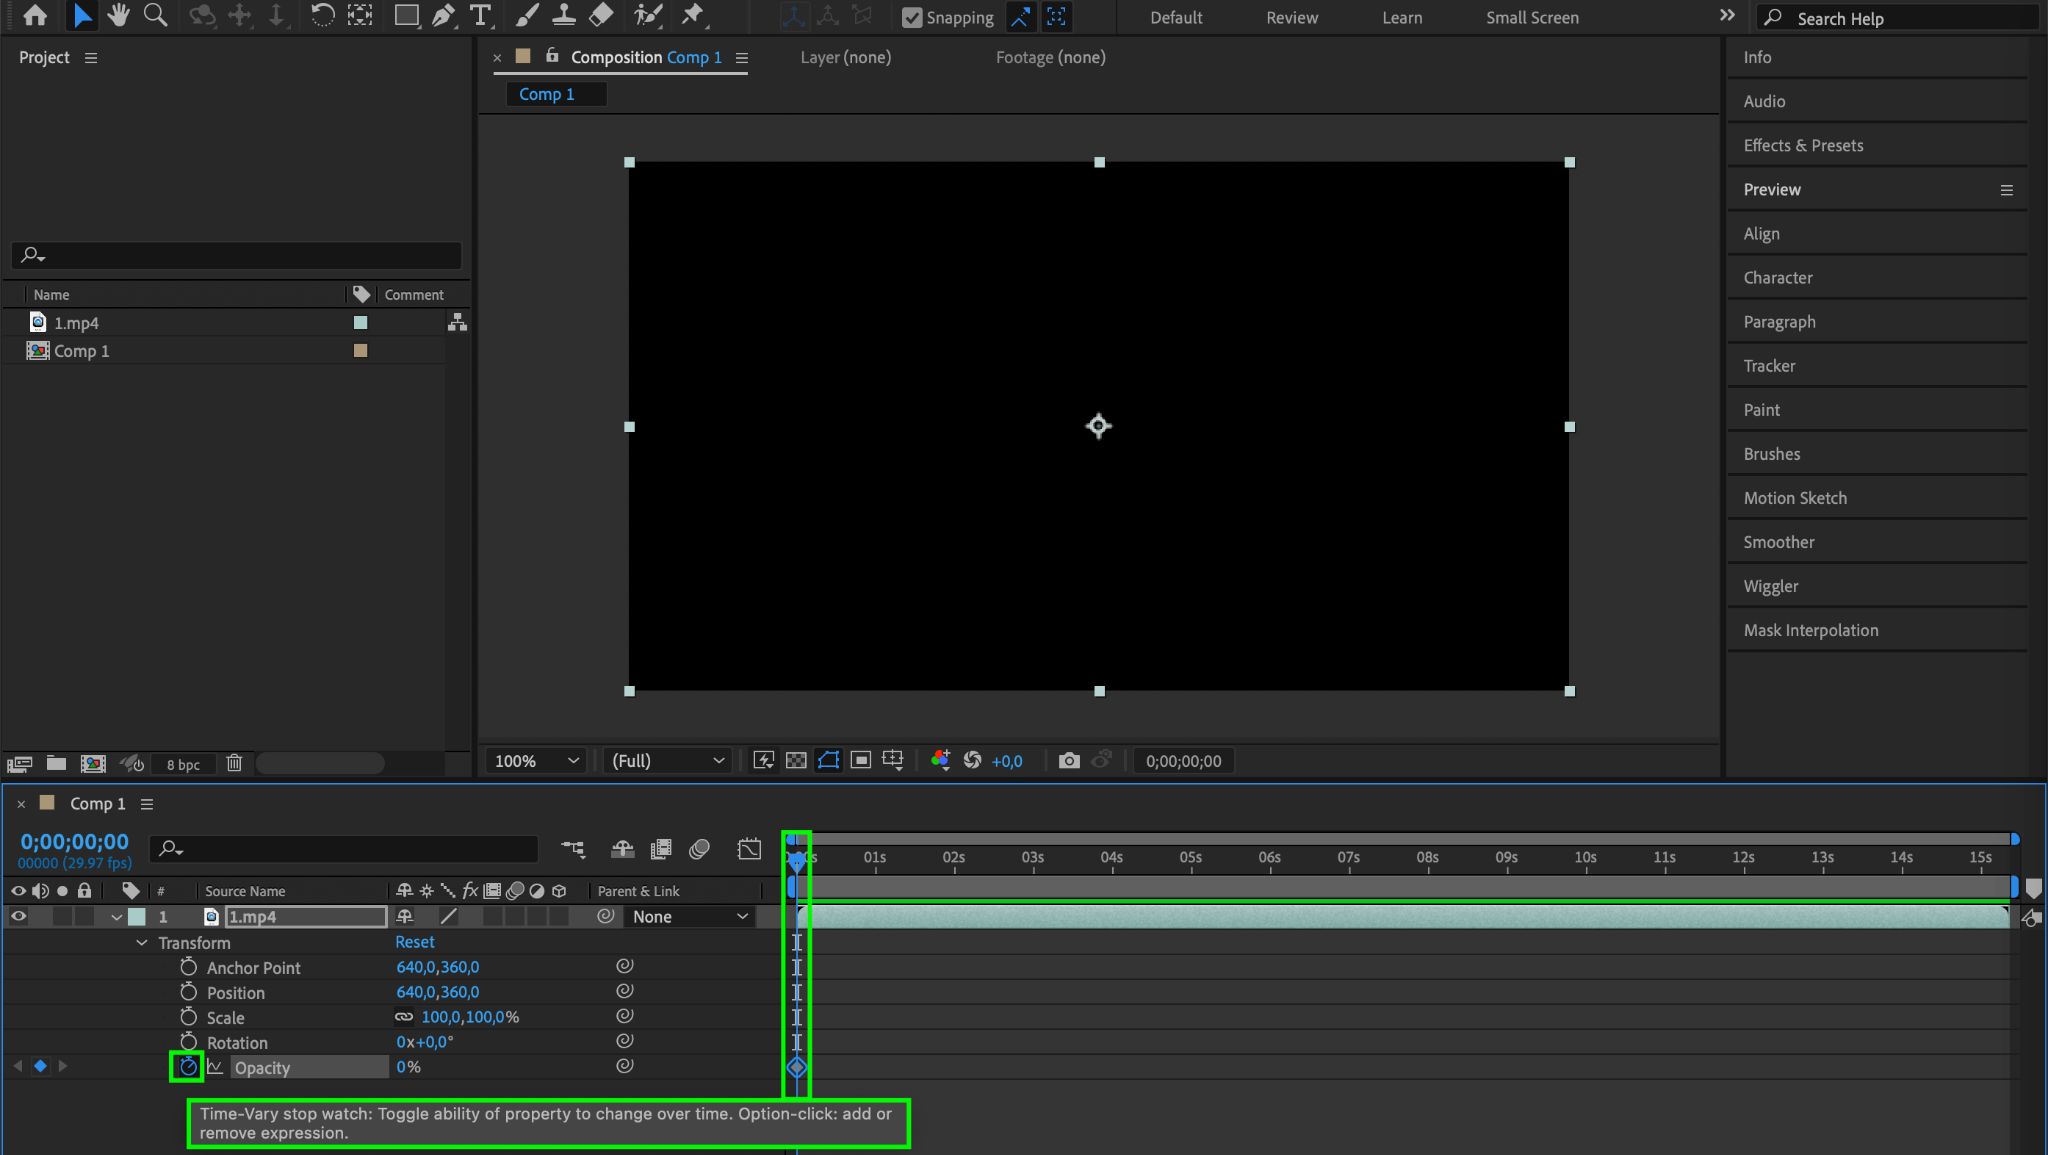
Task: Click the Opacity stopwatch icon
Action: [x=188, y=1067]
